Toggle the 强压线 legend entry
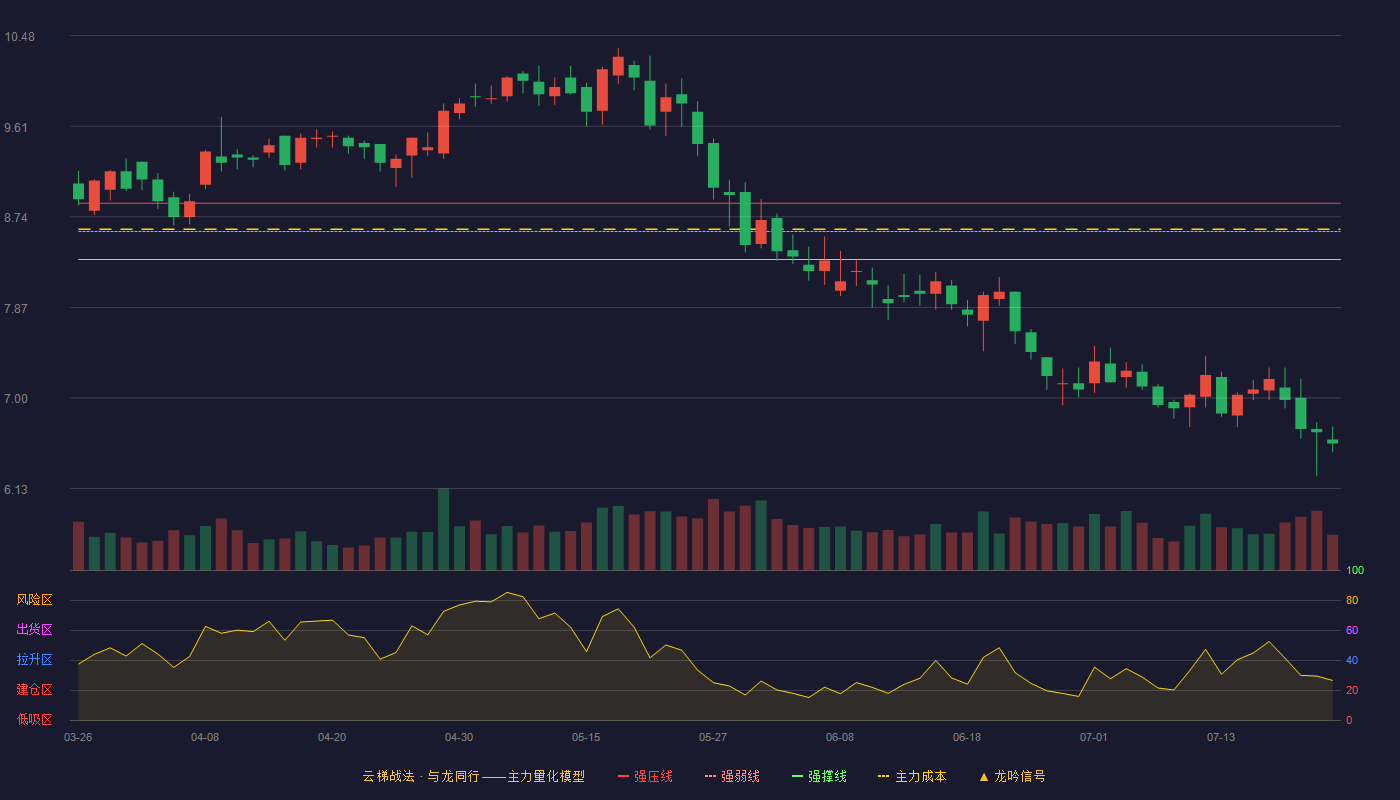 tap(645, 776)
